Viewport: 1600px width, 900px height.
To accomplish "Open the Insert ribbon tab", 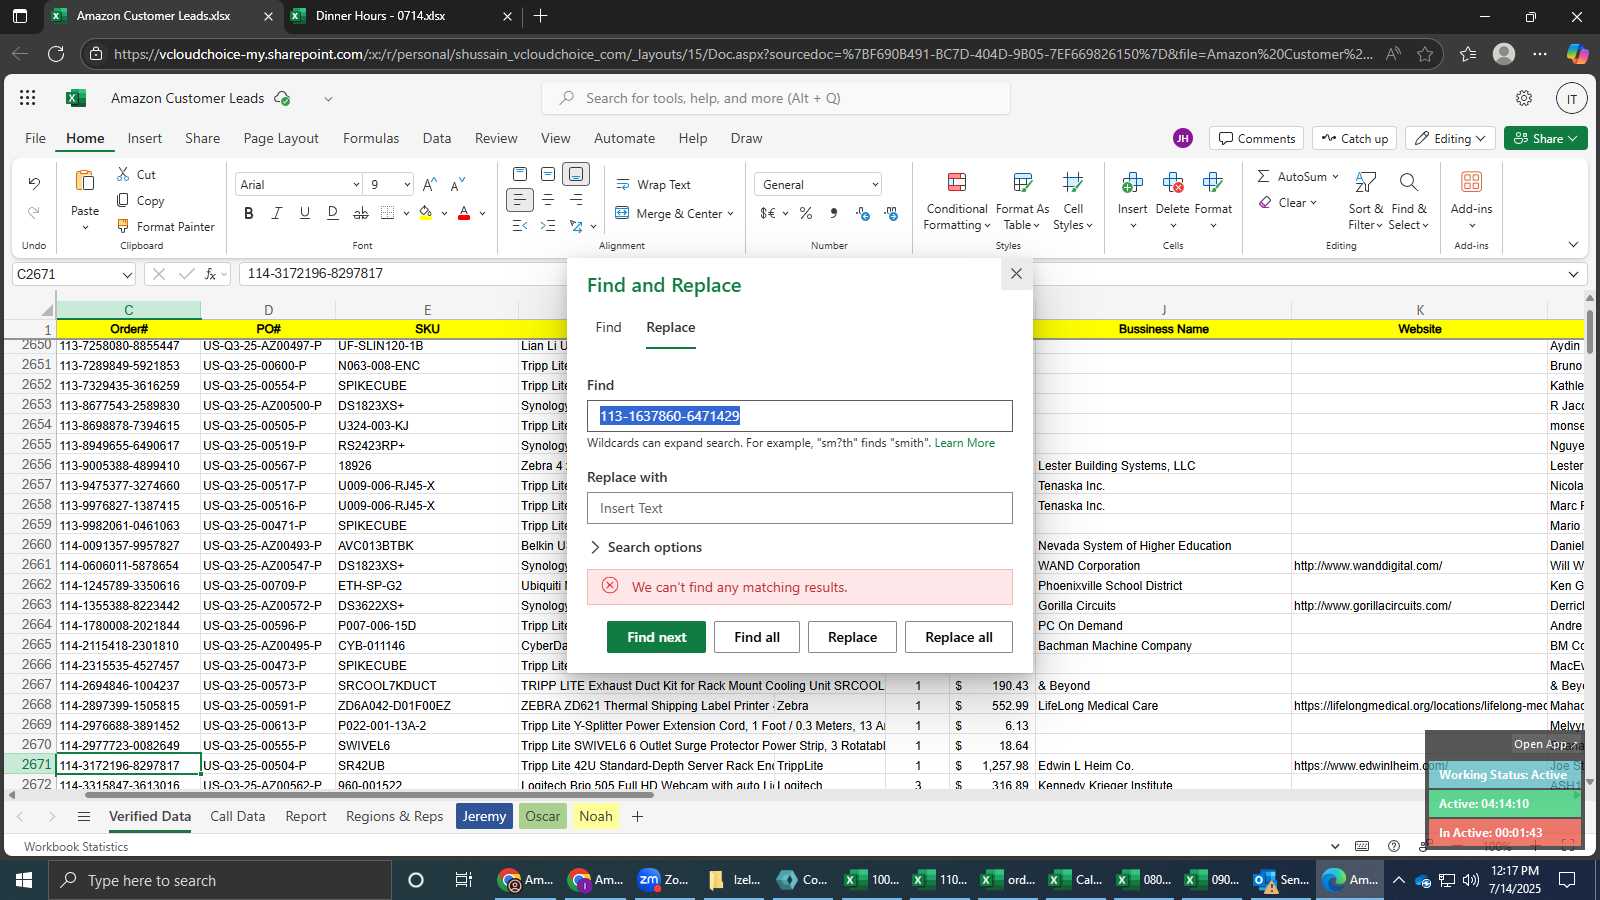I will coord(145,139).
